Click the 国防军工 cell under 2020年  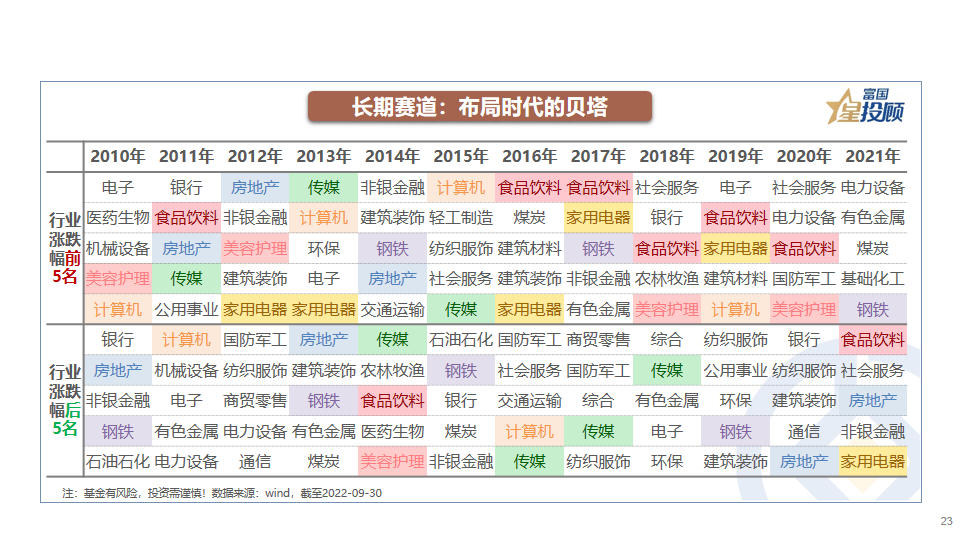804,279
